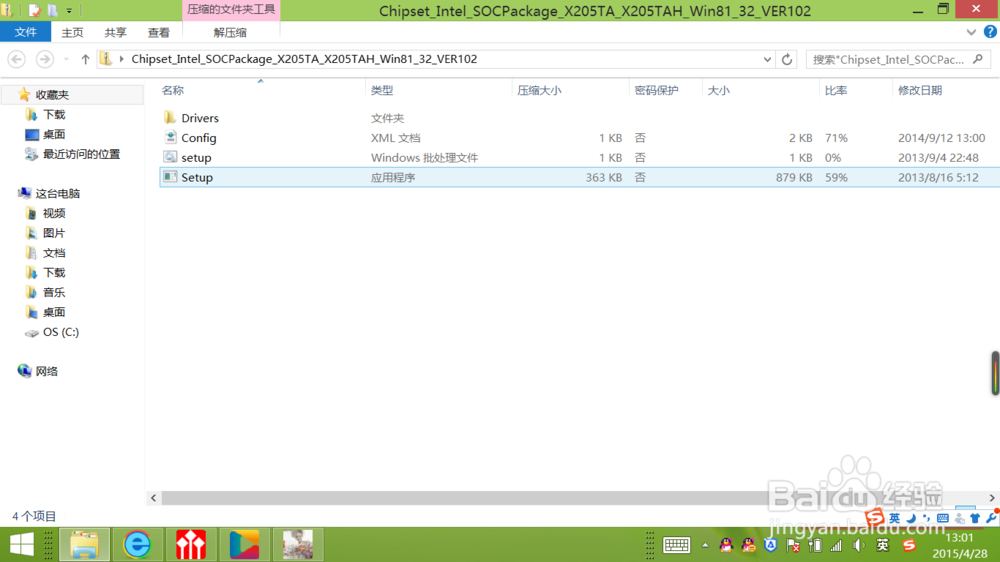Open the 解压缩 ribbon tab
Screen dimensions: 1000x562
point(230,33)
